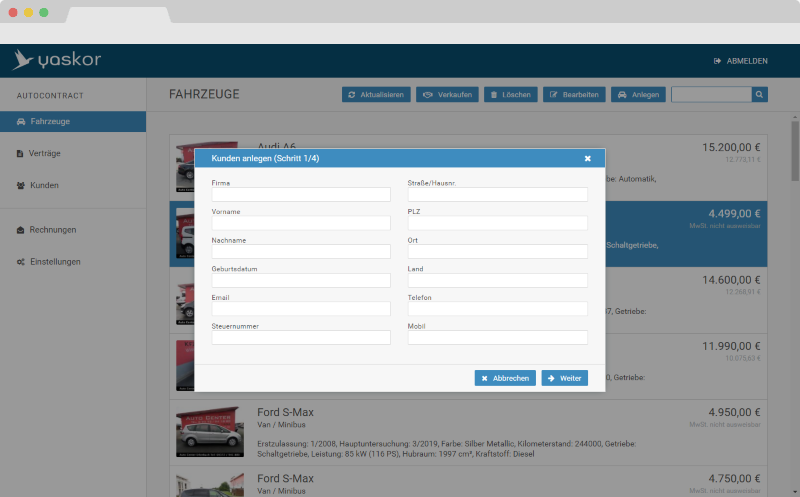Click the arrow icon on Weiter
The height and width of the screenshot is (497, 800).
(551, 378)
